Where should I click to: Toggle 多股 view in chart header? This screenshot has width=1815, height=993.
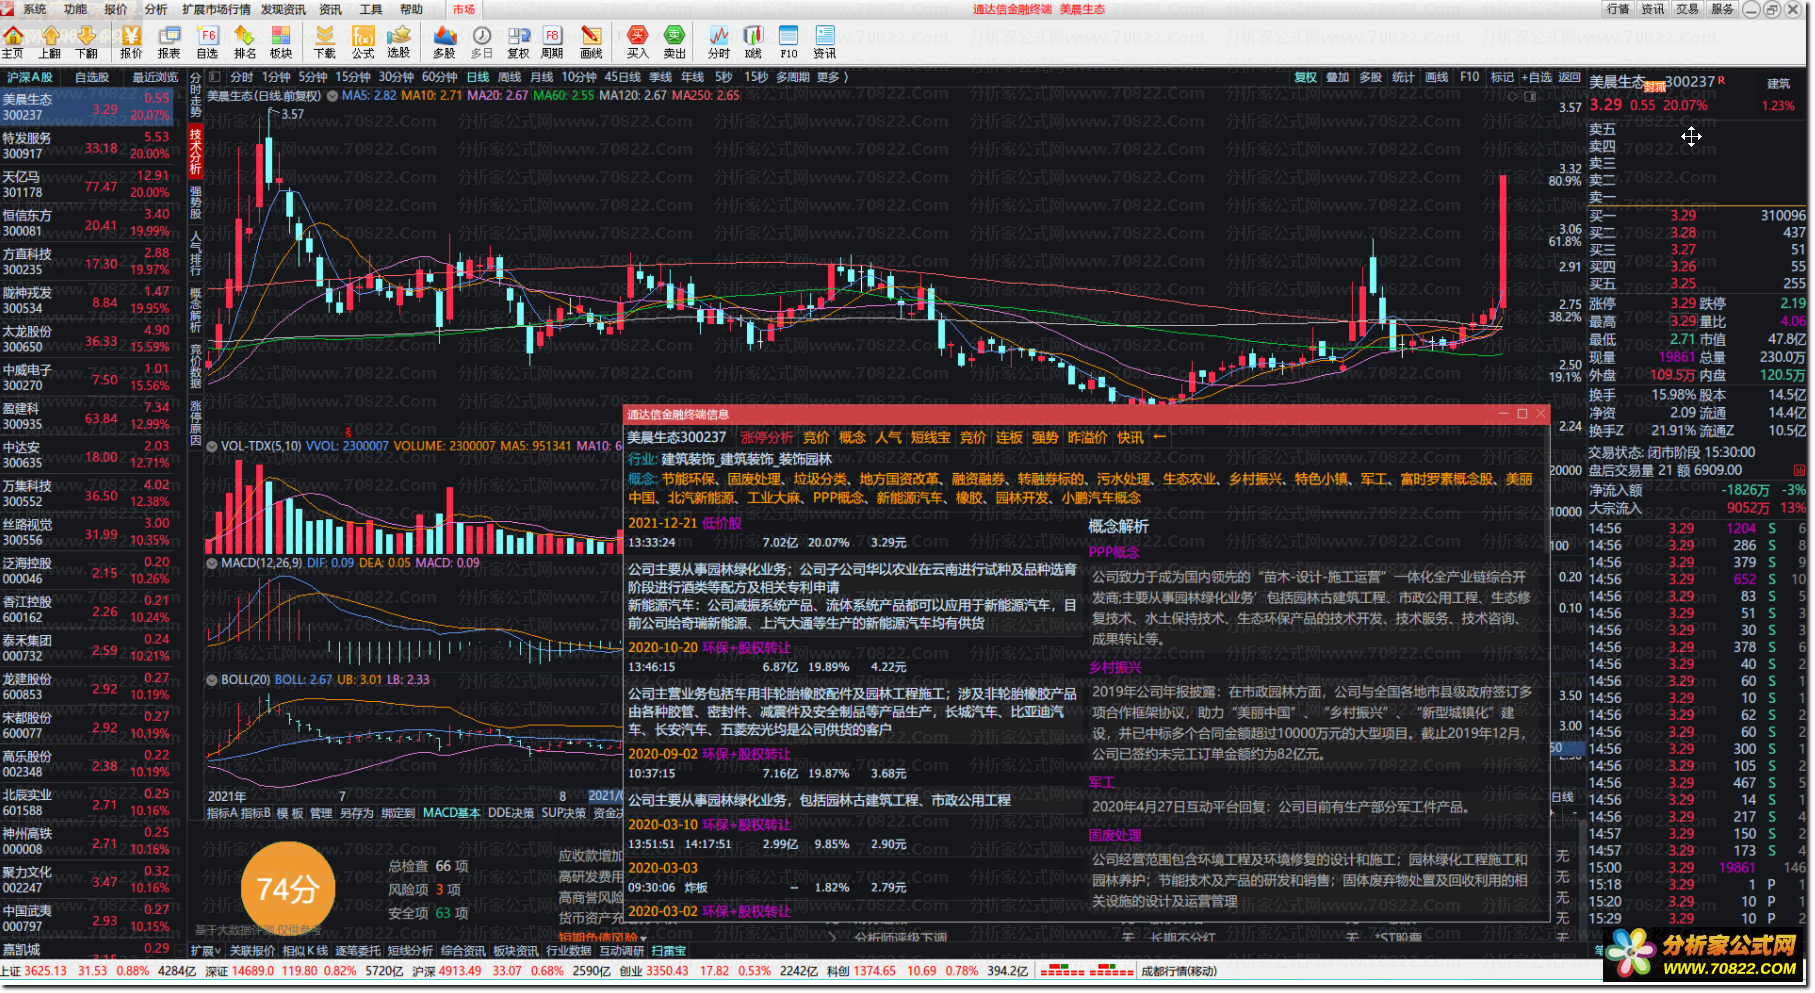tap(1370, 77)
